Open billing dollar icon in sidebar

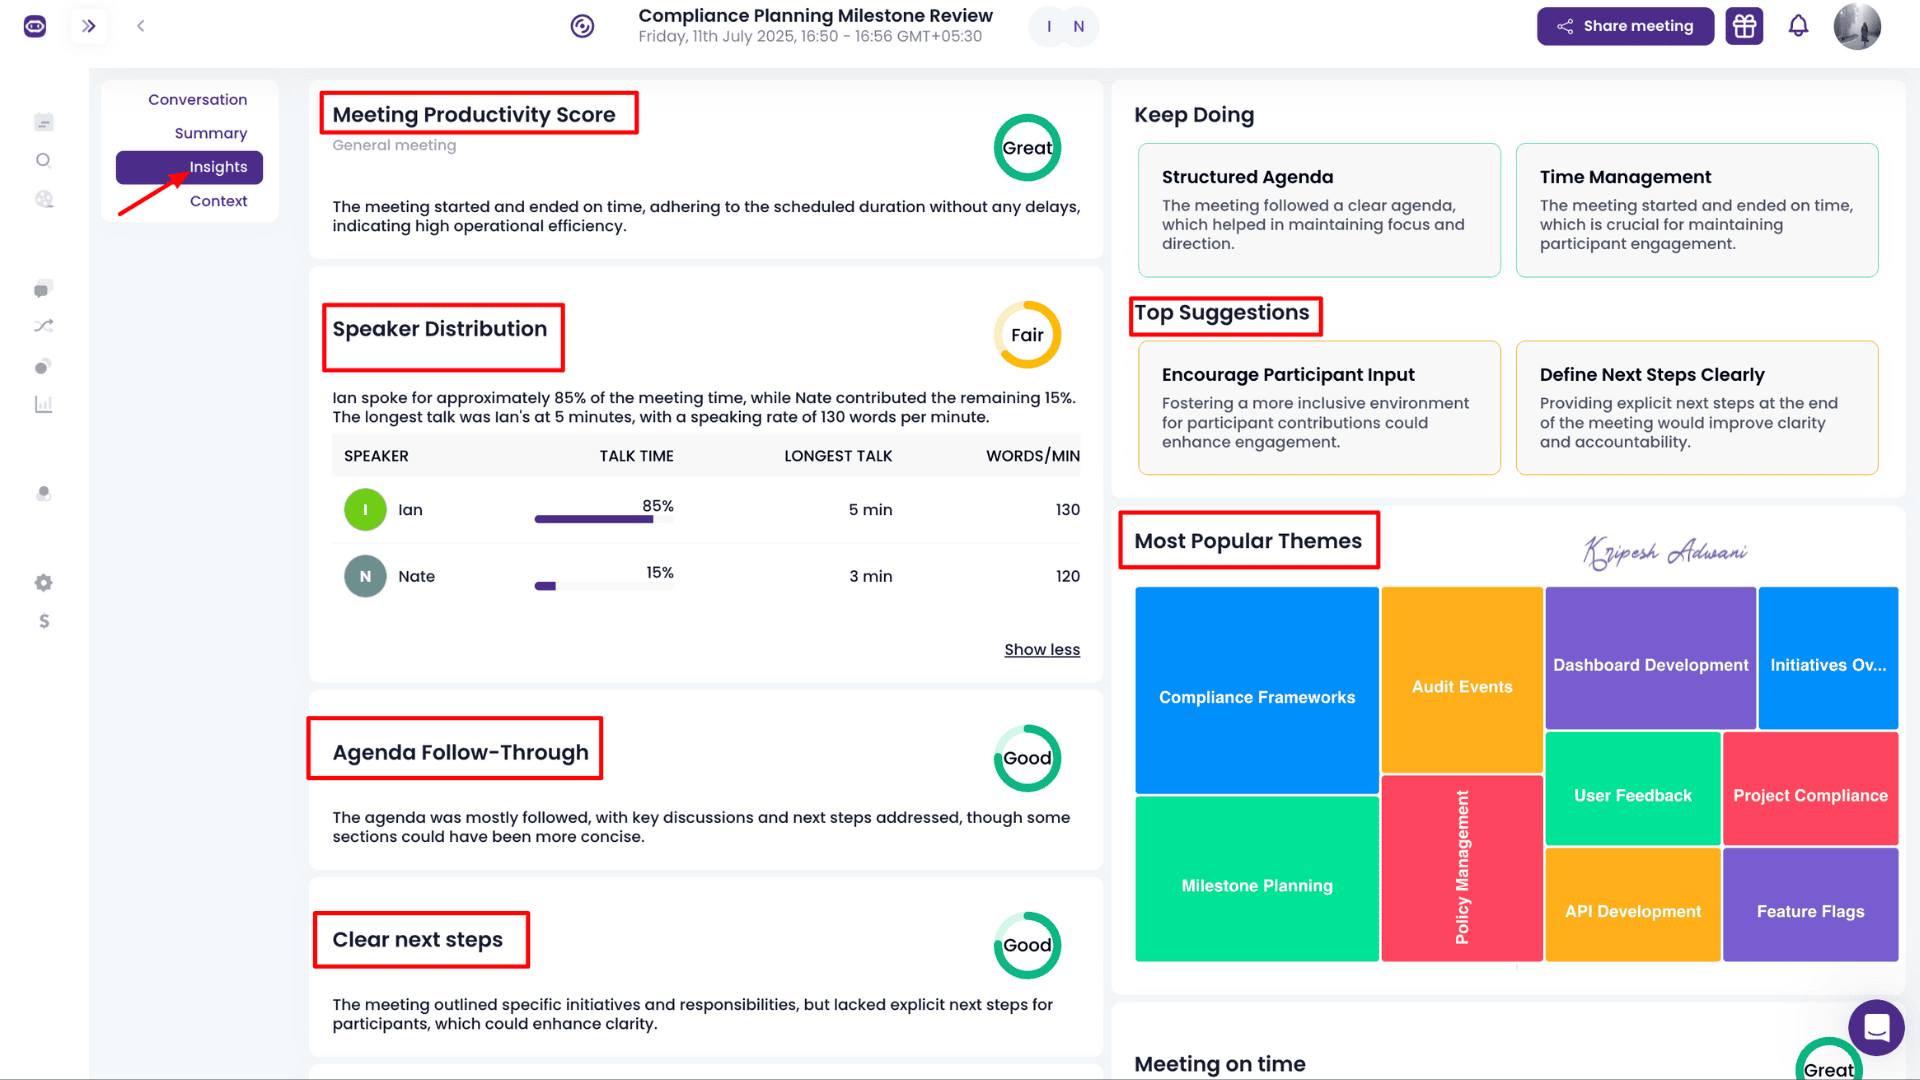pyautogui.click(x=43, y=621)
